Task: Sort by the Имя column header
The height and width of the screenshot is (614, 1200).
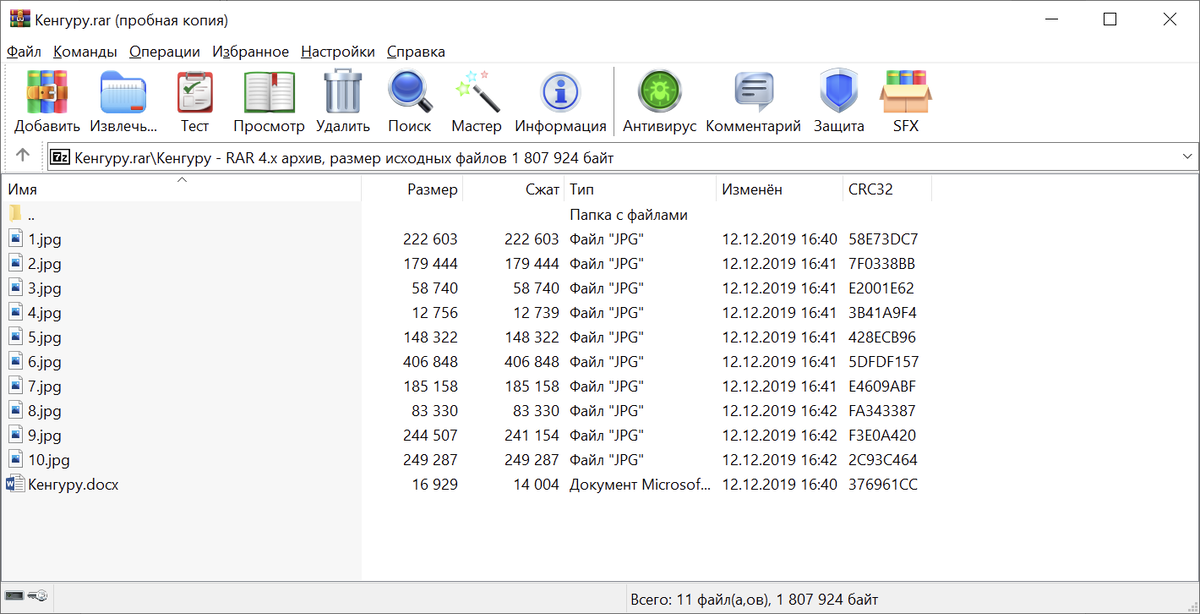Action: pyautogui.click(x=181, y=189)
